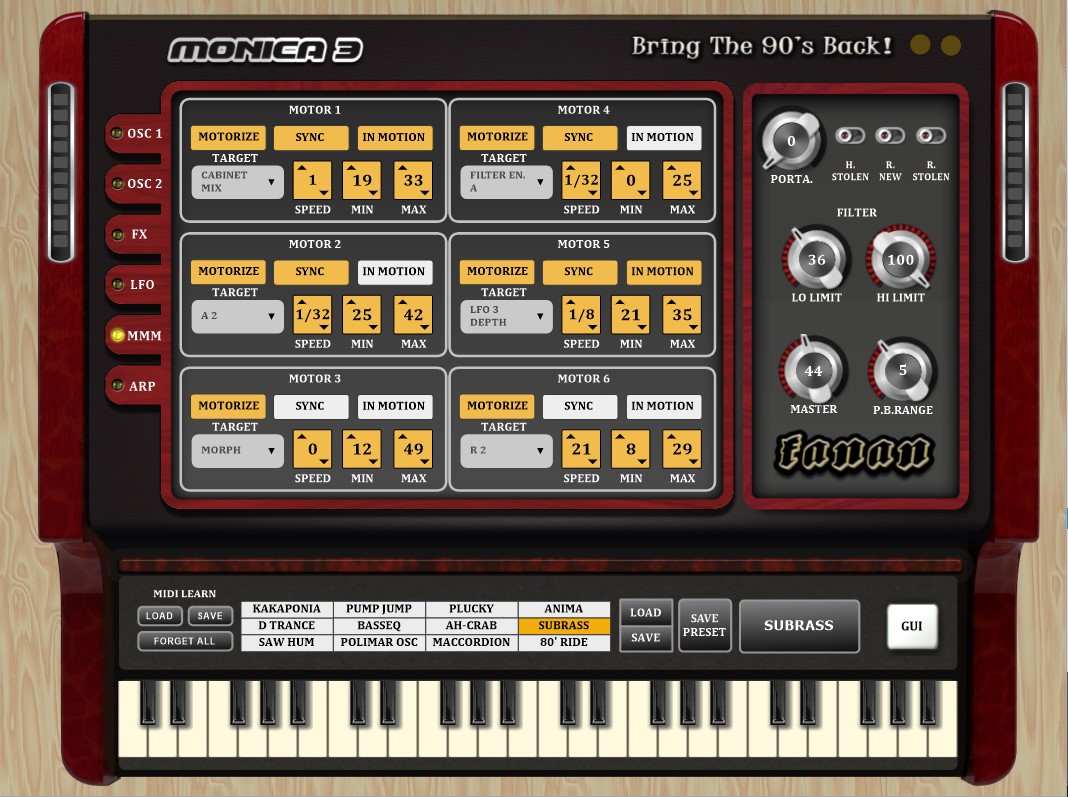The height and width of the screenshot is (797, 1068).
Task: Click the Master volume knob
Action: pos(814,371)
